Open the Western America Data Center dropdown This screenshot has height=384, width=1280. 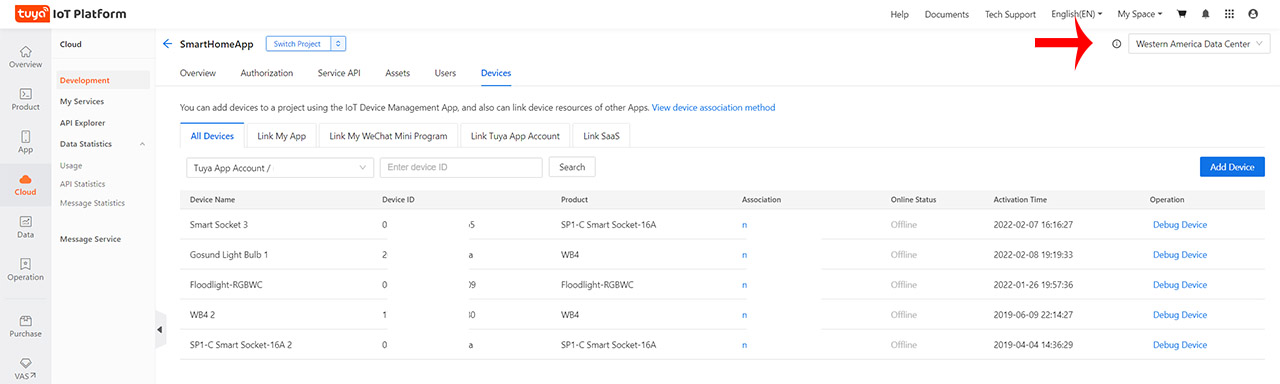click(1200, 44)
